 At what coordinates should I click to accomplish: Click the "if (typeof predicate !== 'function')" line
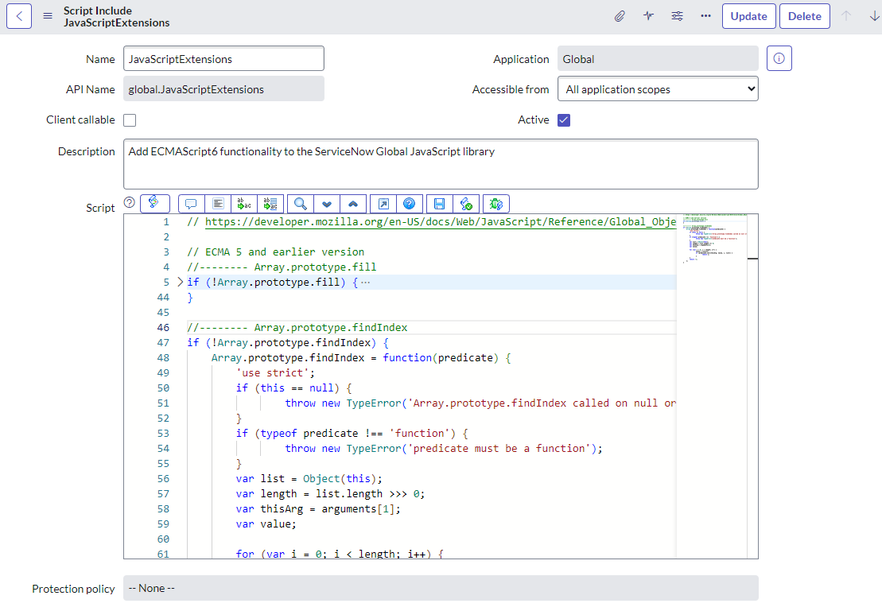[352, 433]
